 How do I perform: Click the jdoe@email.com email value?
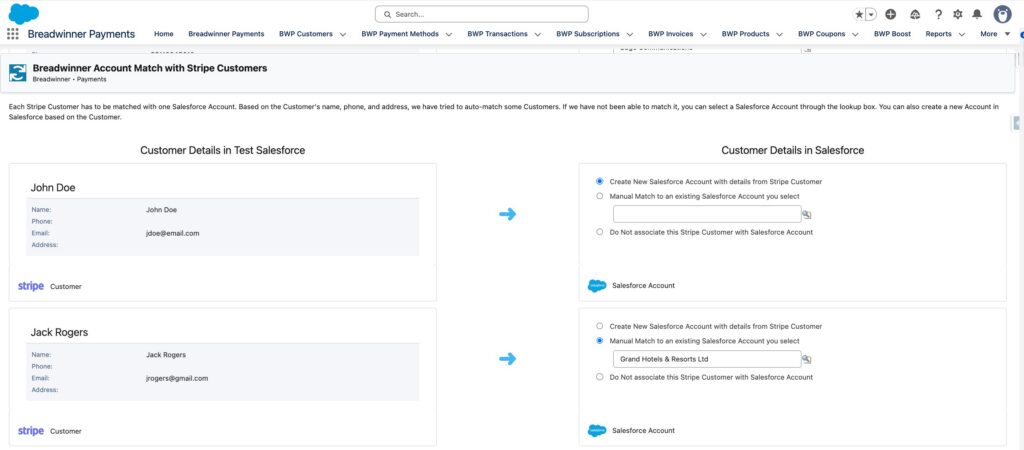(172, 233)
